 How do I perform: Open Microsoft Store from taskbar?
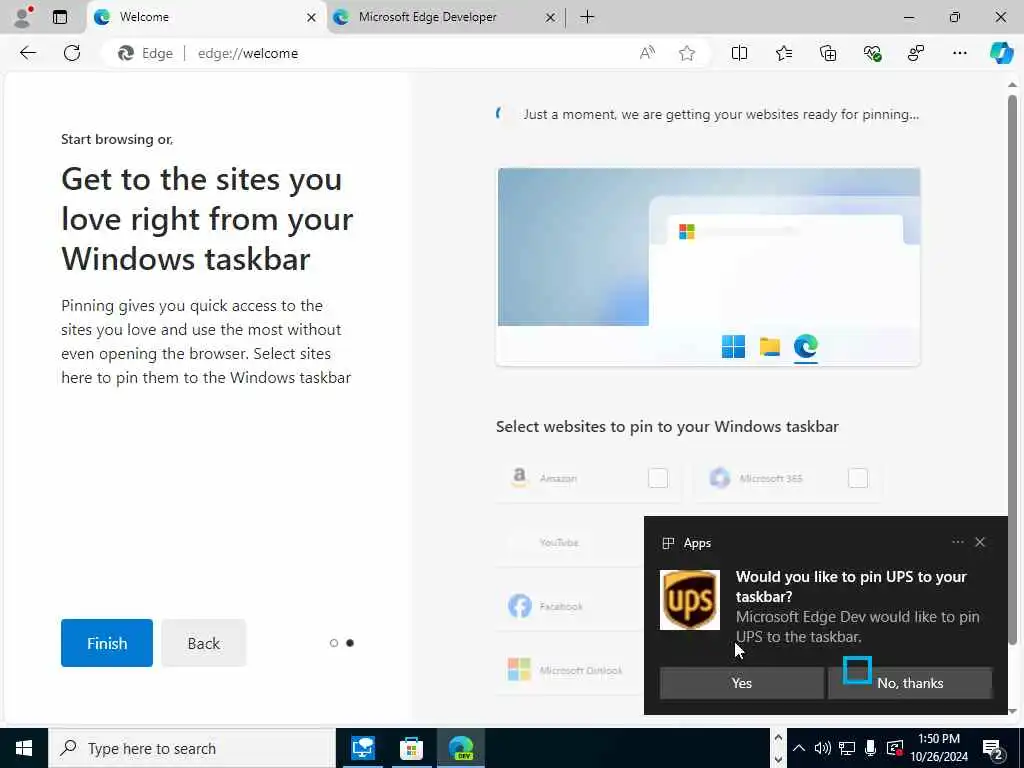(x=411, y=748)
